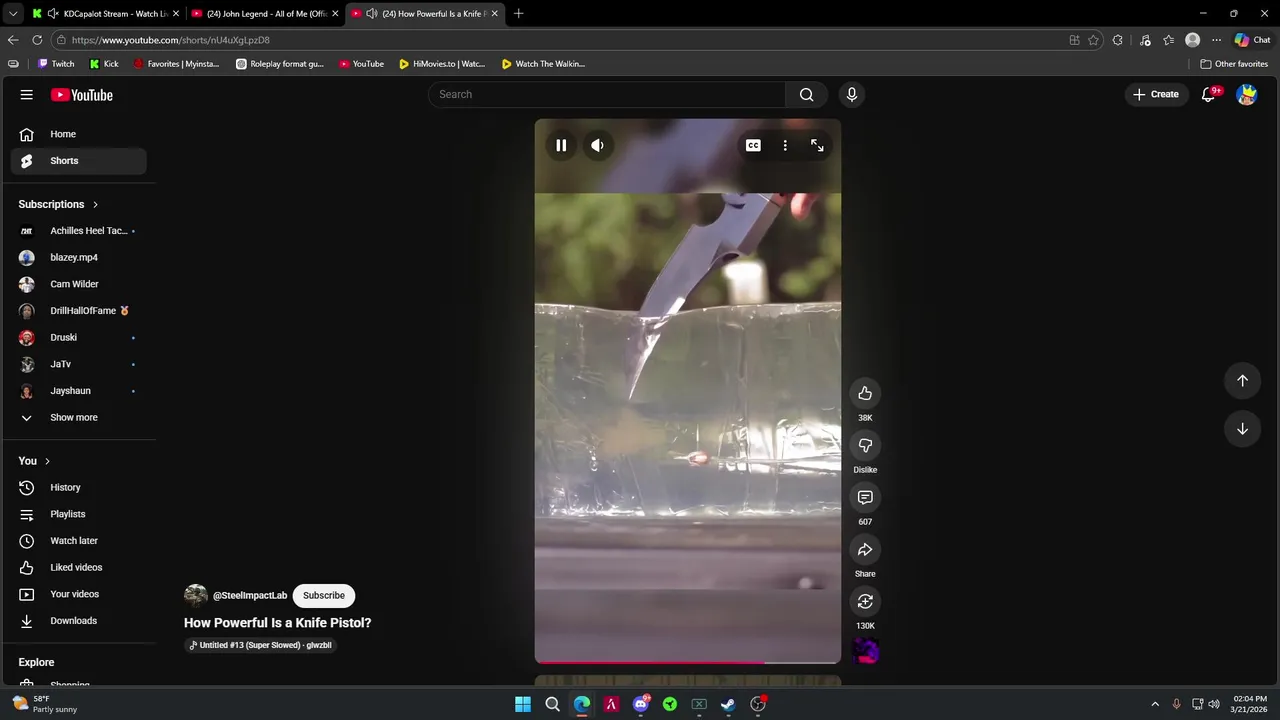Open Downloads
The image size is (1280, 720).
tap(78, 621)
